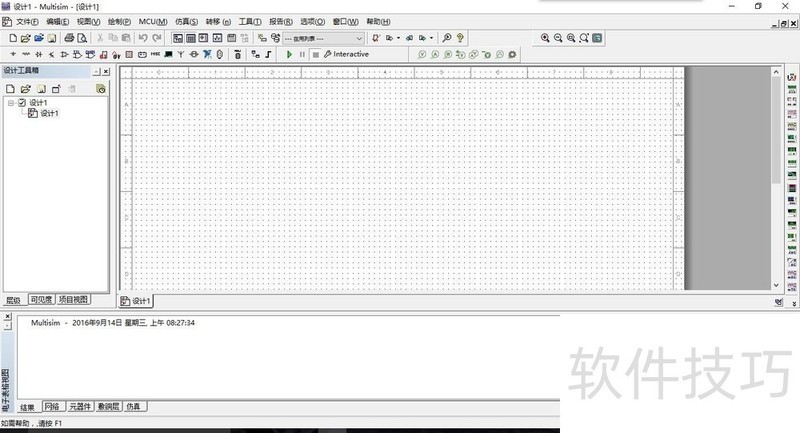Open 帮助 menu
Image resolution: width=800 pixels, height=433 pixels.
(x=378, y=22)
